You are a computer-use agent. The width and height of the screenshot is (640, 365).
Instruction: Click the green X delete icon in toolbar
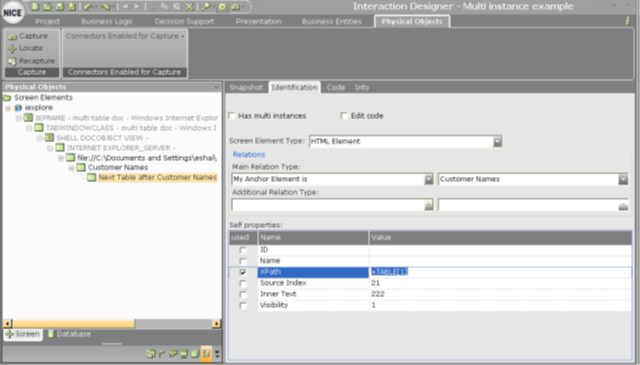pos(189,7)
